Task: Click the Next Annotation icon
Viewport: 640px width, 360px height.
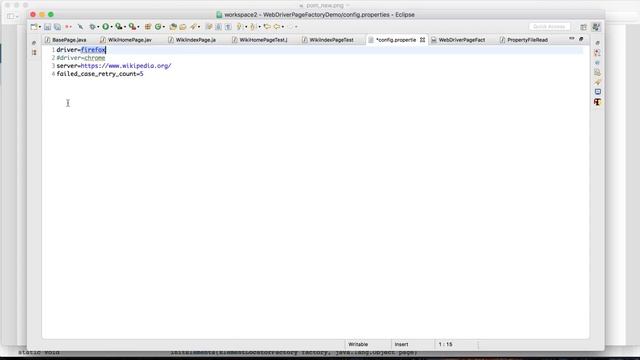Action: tap(240, 27)
